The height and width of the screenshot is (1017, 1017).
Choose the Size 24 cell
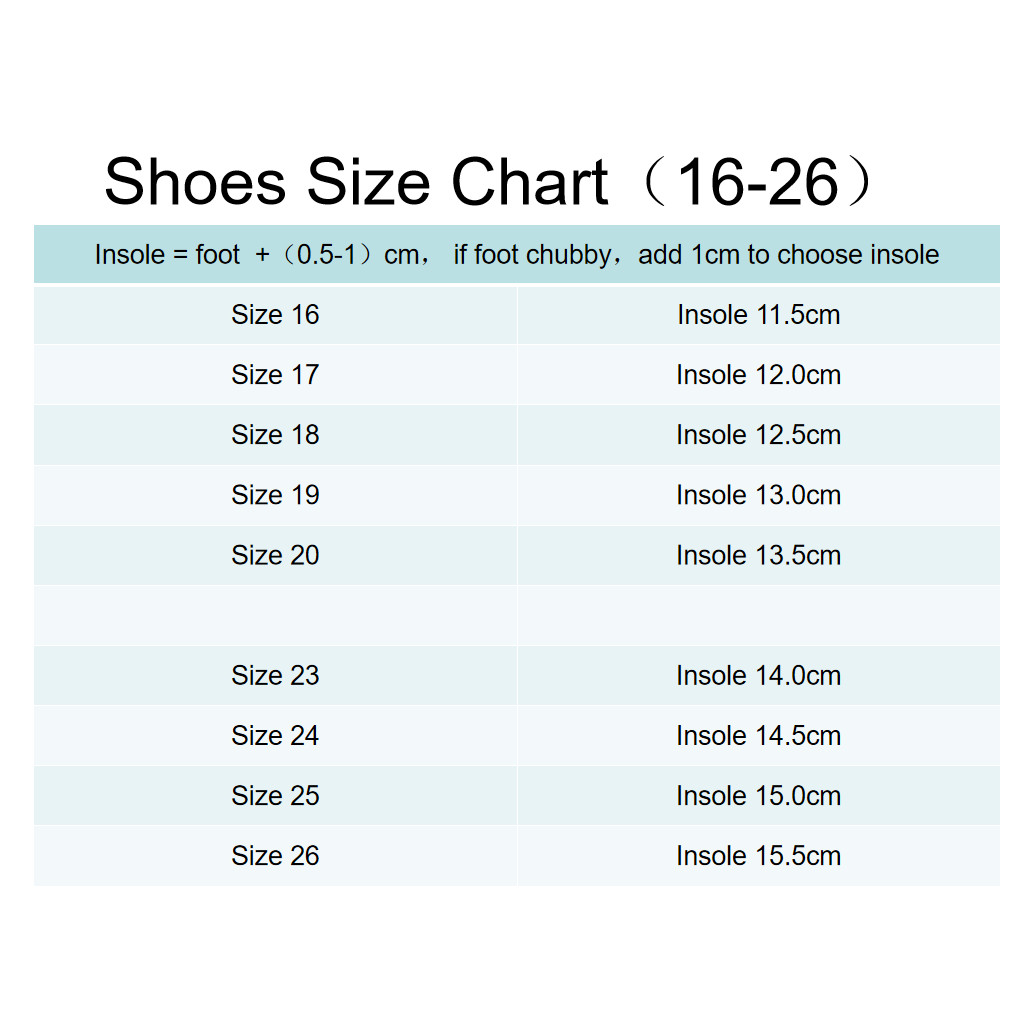[275, 736]
